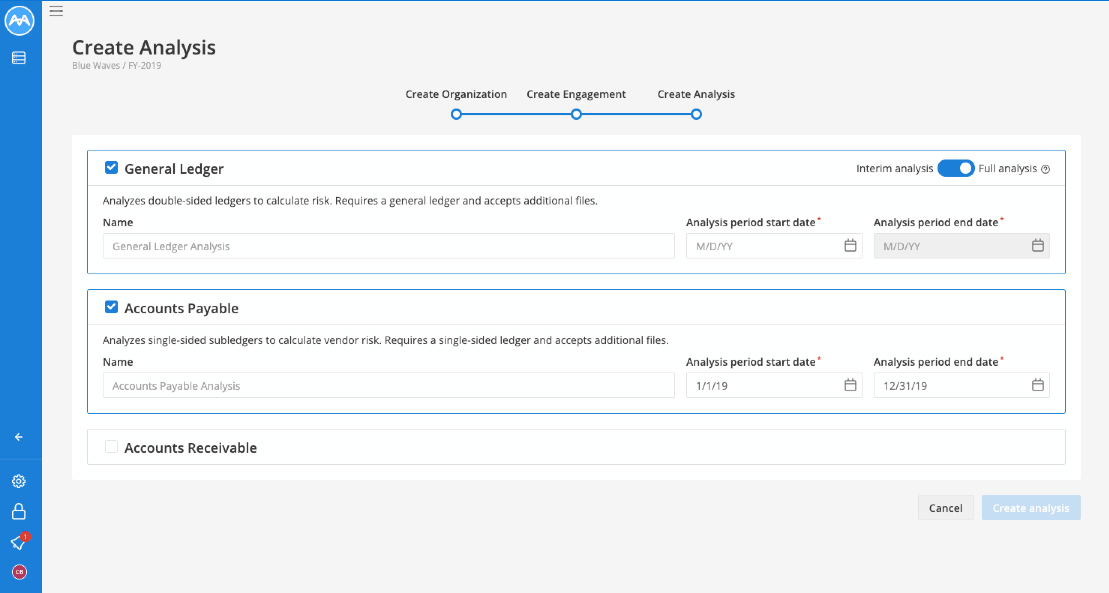
Task: Open the hamburger menu icon
Action: coord(57,11)
